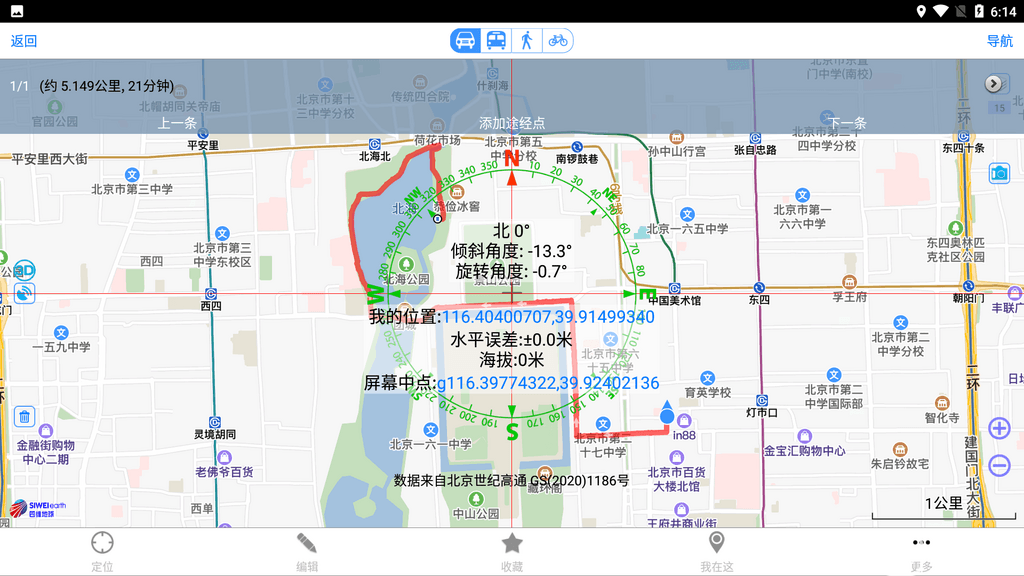Go to next route 下一条
Viewport: 1024px width, 576px height.
tap(847, 123)
